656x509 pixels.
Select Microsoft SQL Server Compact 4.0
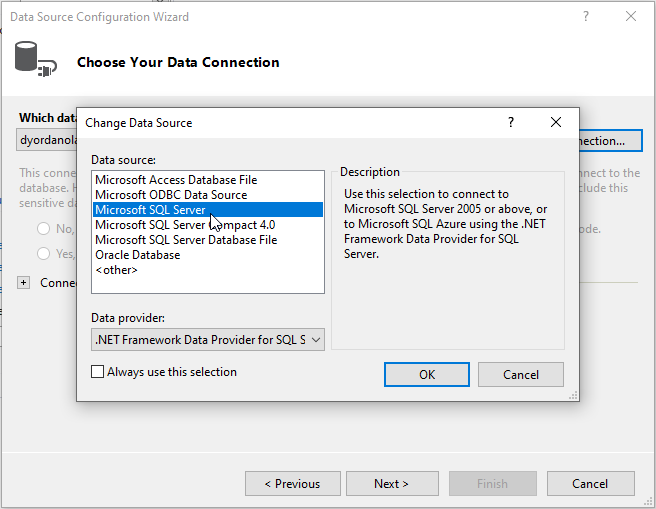(x=185, y=225)
